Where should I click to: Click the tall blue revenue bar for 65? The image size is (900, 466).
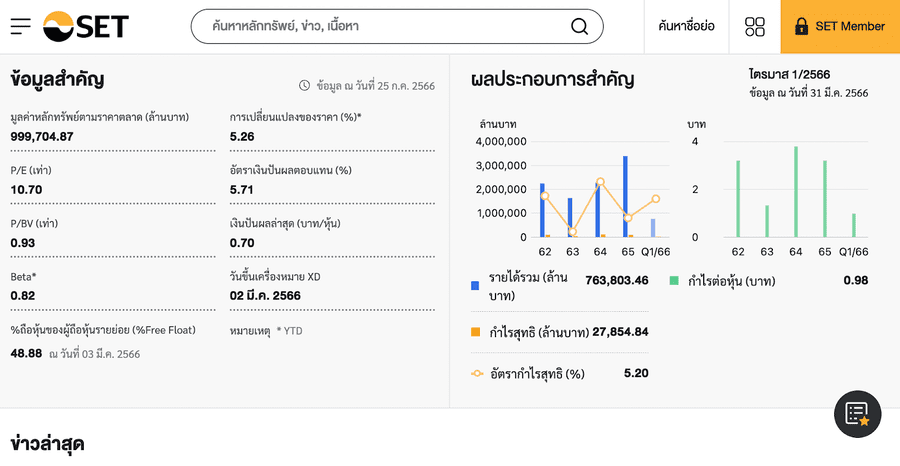(x=625, y=197)
